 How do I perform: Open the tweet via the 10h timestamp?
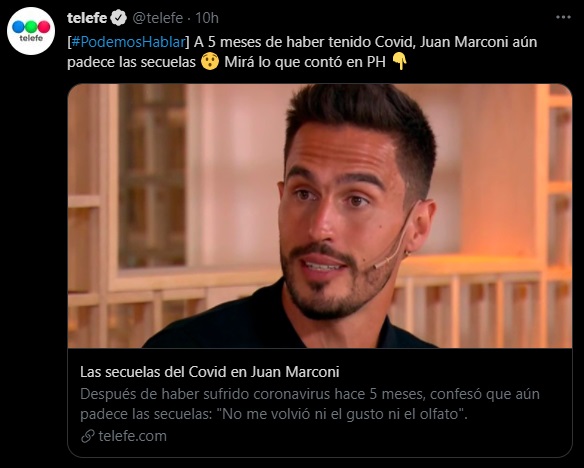coord(207,18)
